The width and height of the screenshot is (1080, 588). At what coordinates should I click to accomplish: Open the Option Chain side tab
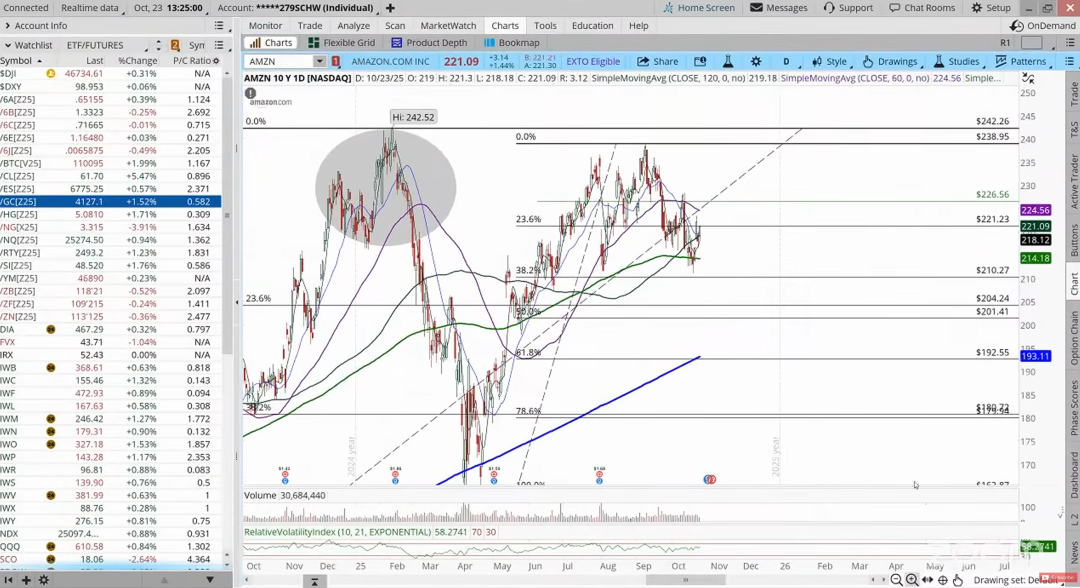pyautogui.click(x=1073, y=337)
